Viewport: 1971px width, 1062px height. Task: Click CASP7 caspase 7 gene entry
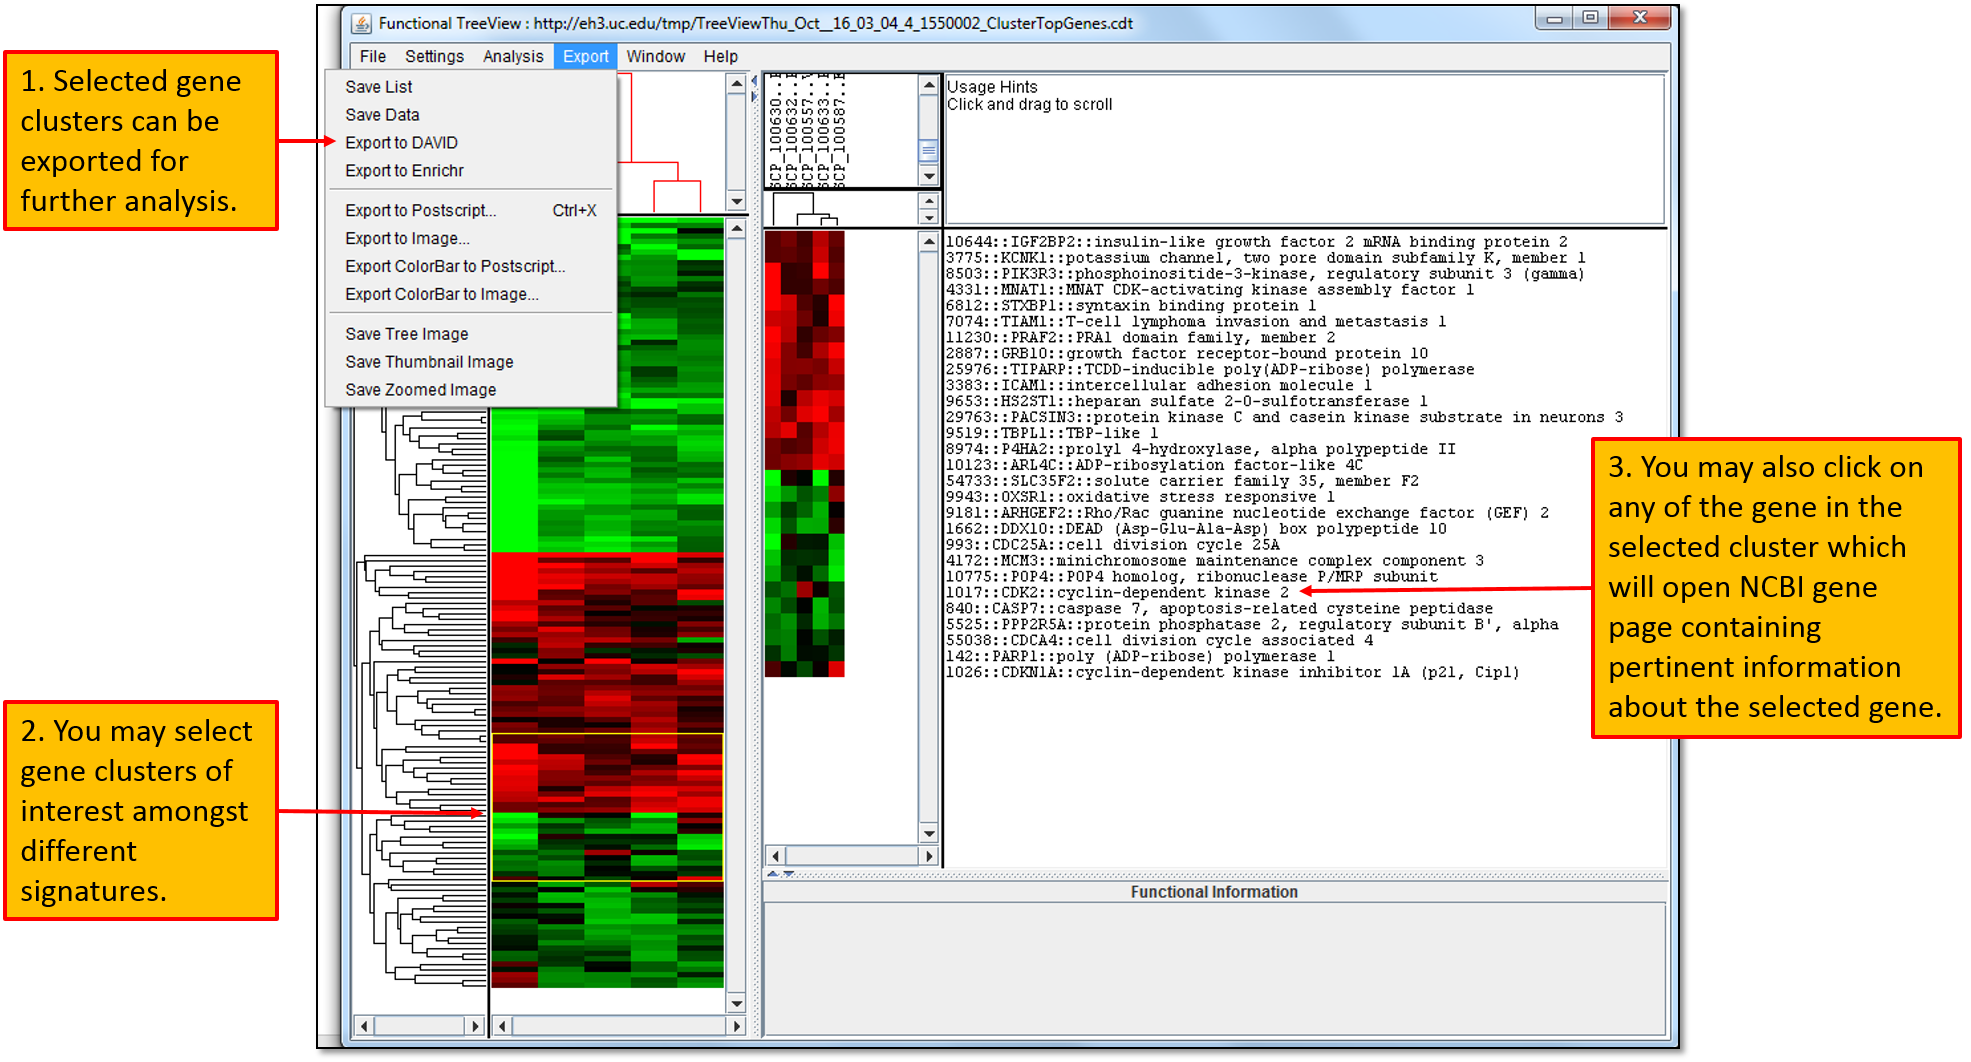pyautogui.click(x=1219, y=609)
